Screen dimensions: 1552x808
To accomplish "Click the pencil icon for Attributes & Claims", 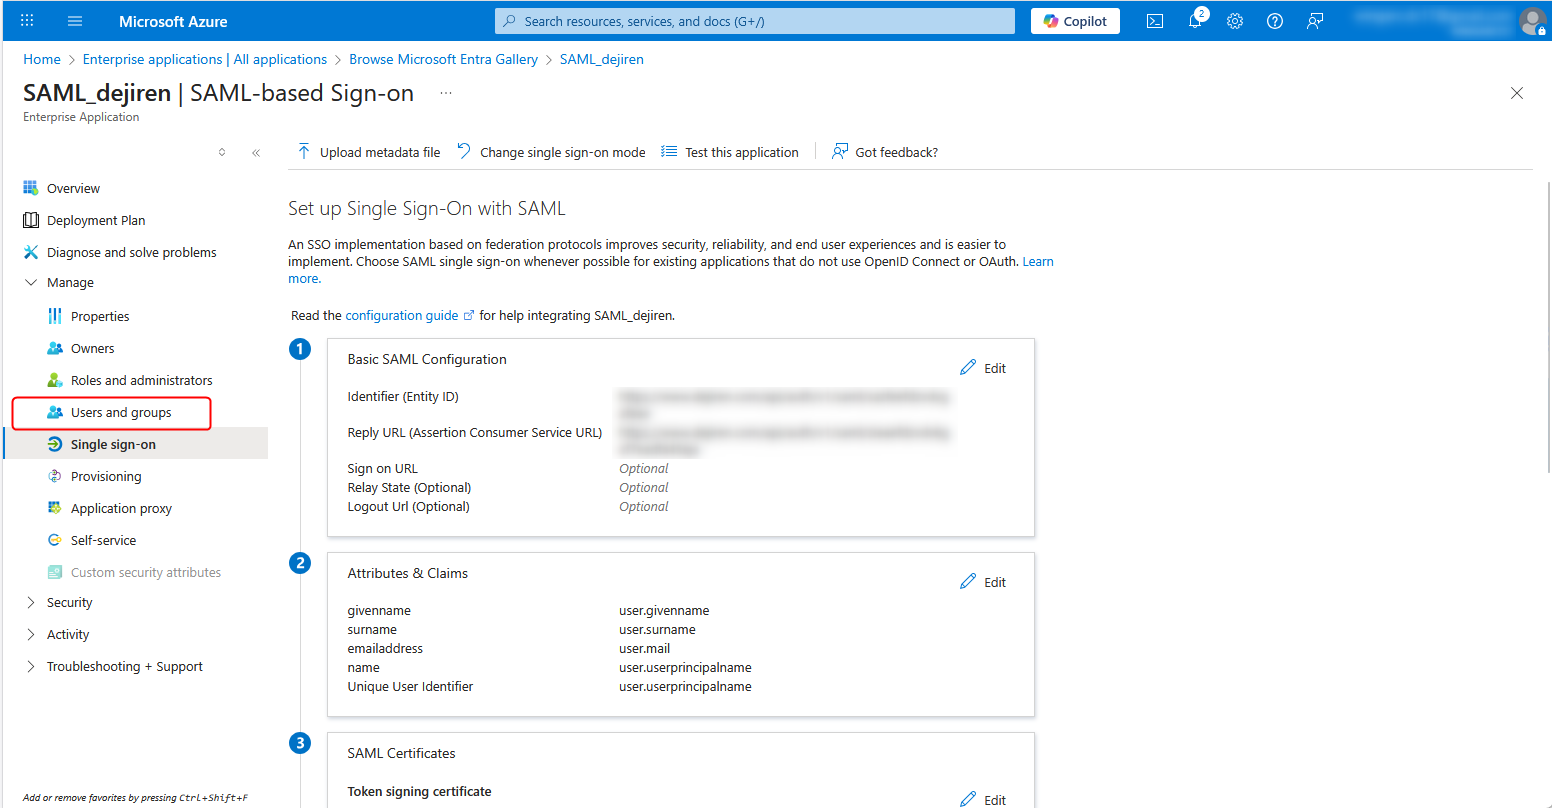I will (x=968, y=582).
